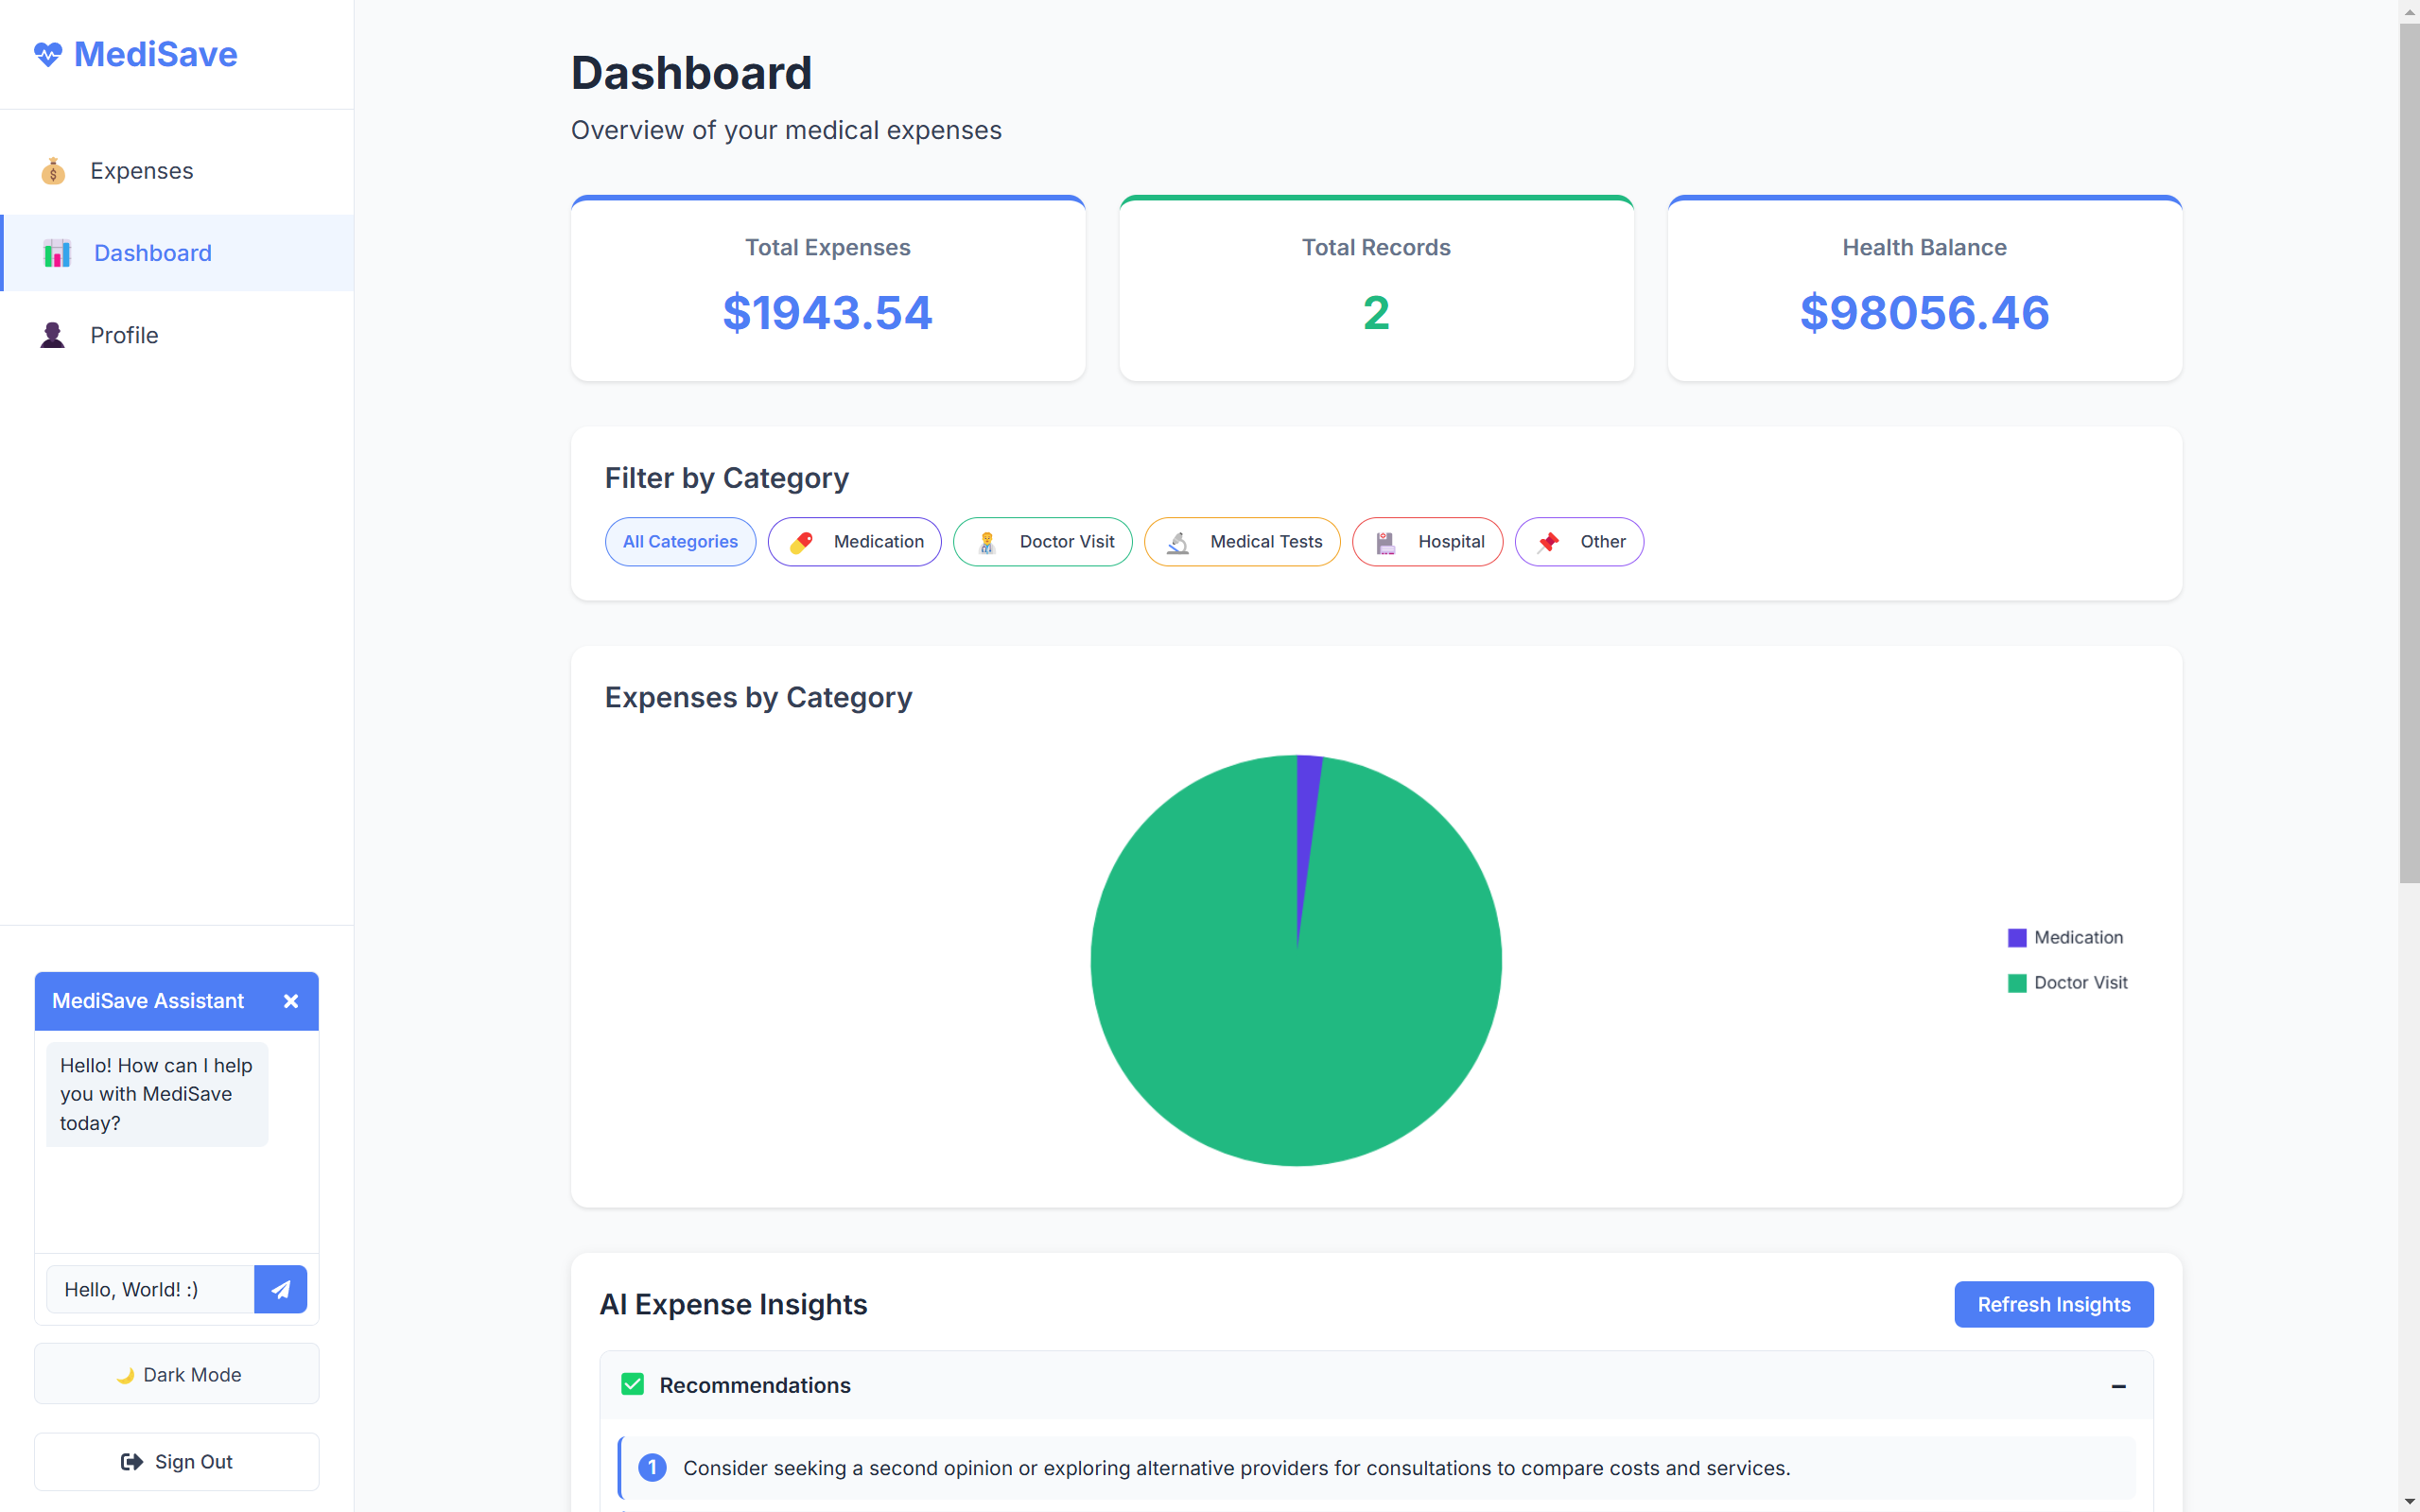
Task: Click the Profile silhouette icon
Action: 53,335
